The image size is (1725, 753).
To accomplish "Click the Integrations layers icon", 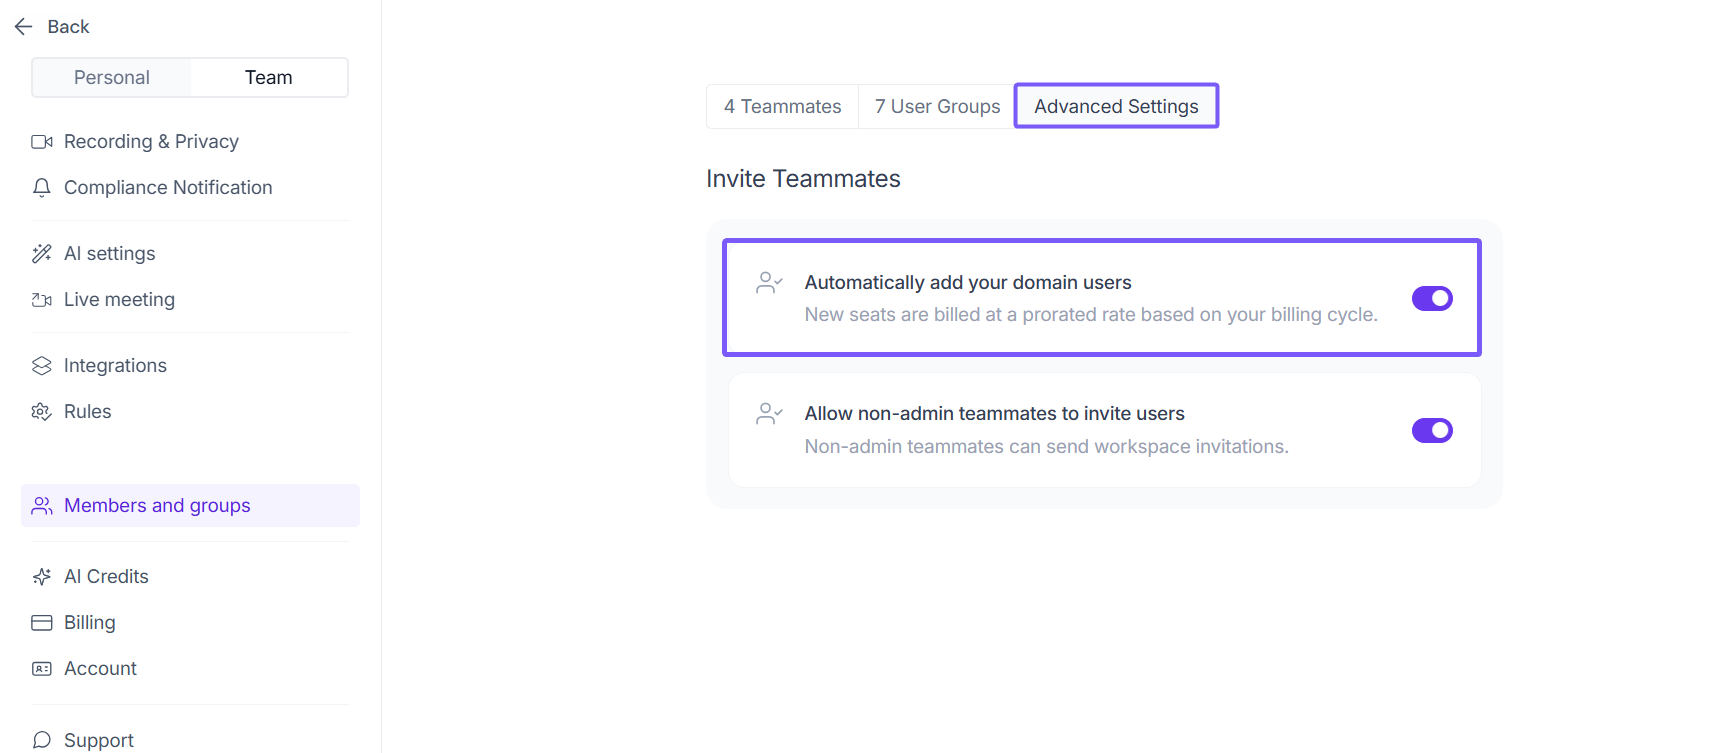I will point(42,366).
